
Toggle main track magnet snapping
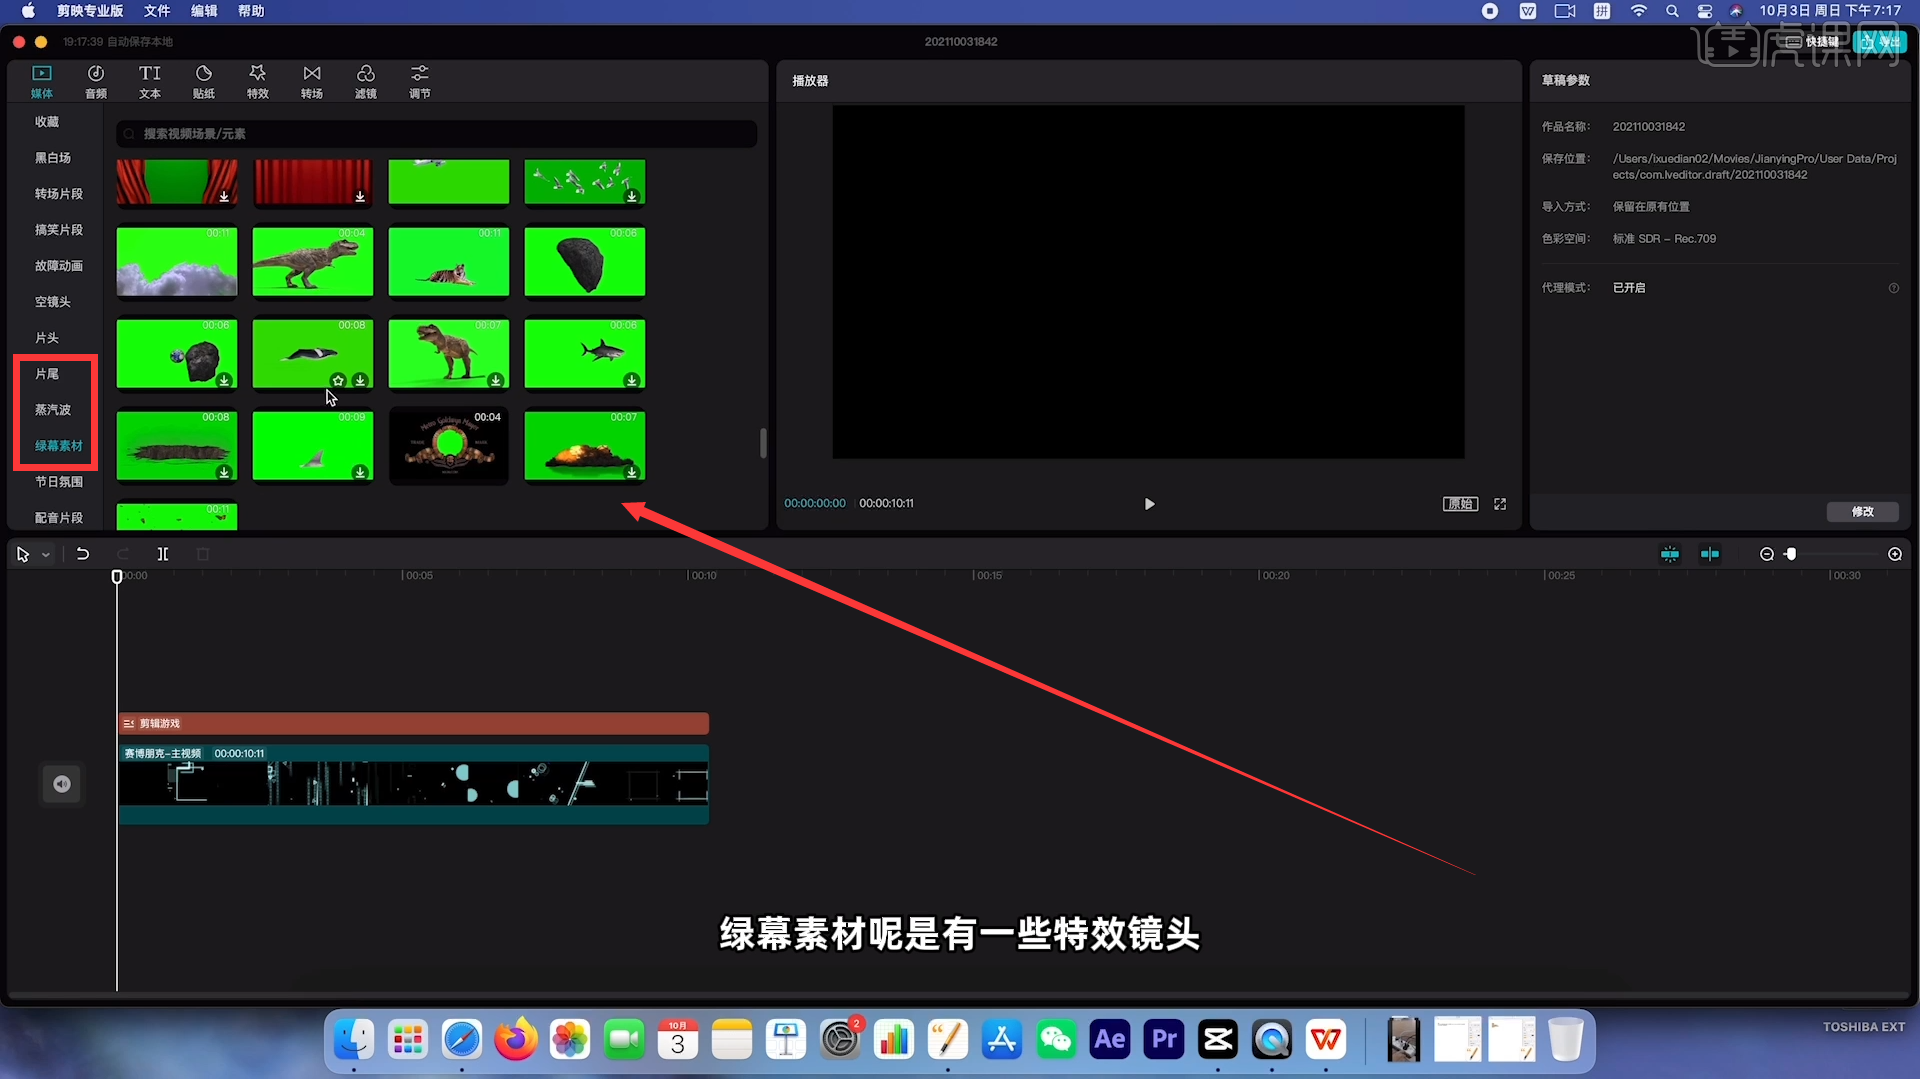[1670, 554]
